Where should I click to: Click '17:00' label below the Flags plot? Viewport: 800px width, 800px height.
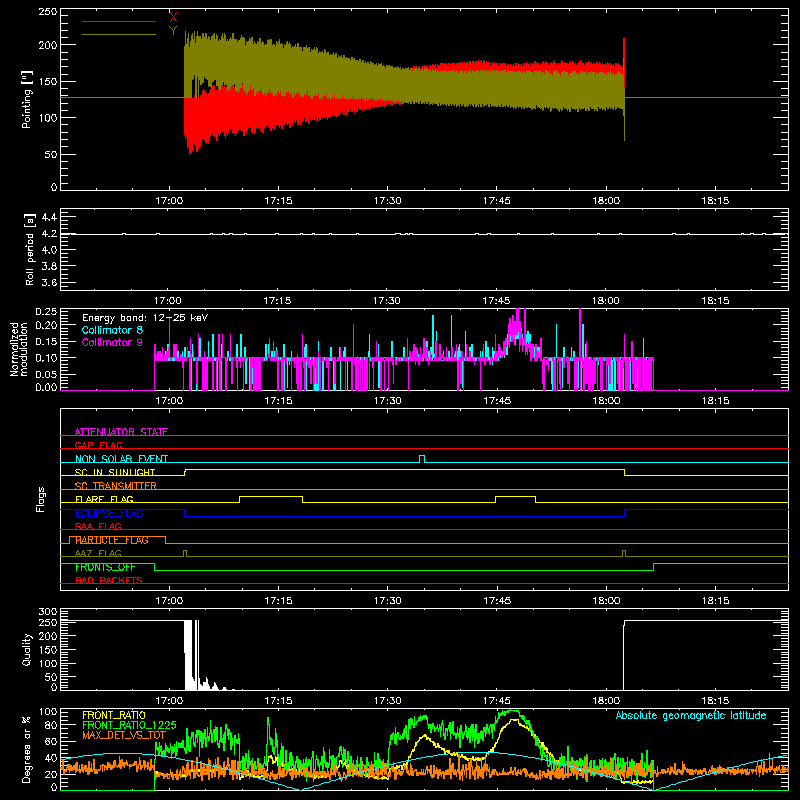point(169,601)
